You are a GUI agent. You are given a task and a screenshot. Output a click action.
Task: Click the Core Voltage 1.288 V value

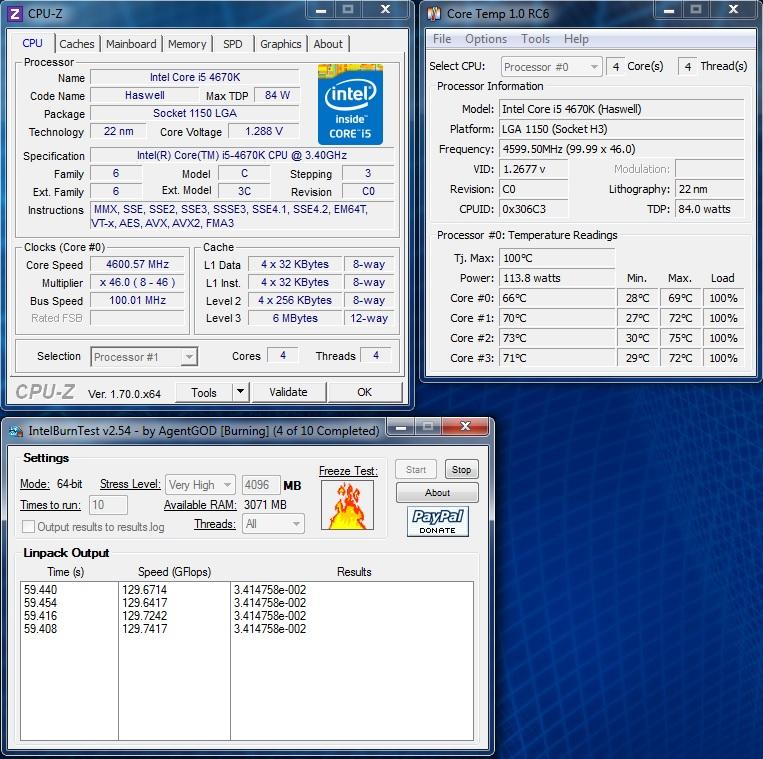pyautogui.click(x=264, y=131)
